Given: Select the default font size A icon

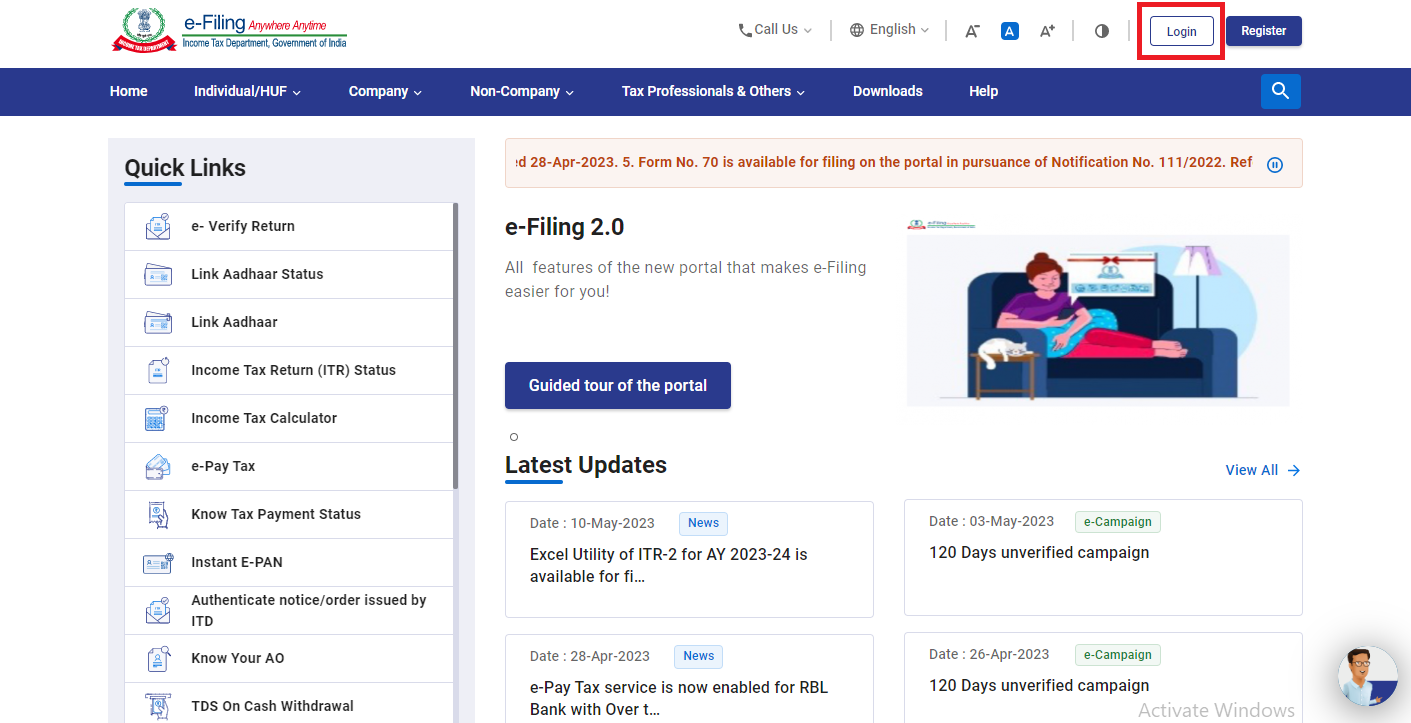Looking at the screenshot, I should [x=1010, y=31].
